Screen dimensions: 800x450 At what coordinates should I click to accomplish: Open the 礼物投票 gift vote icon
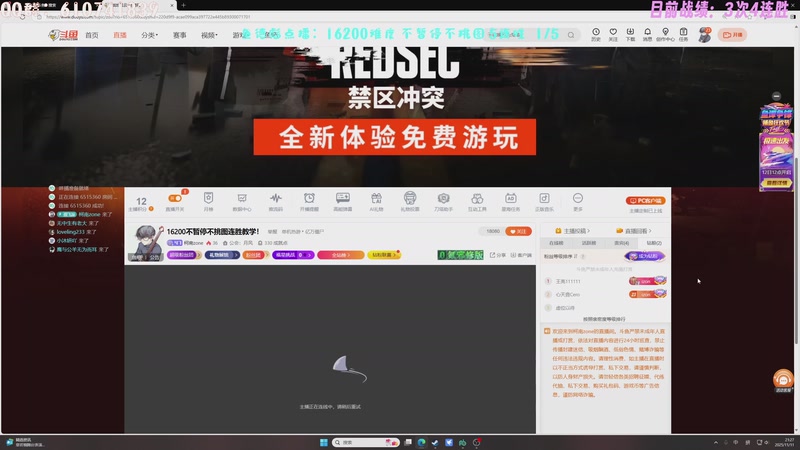point(410,202)
